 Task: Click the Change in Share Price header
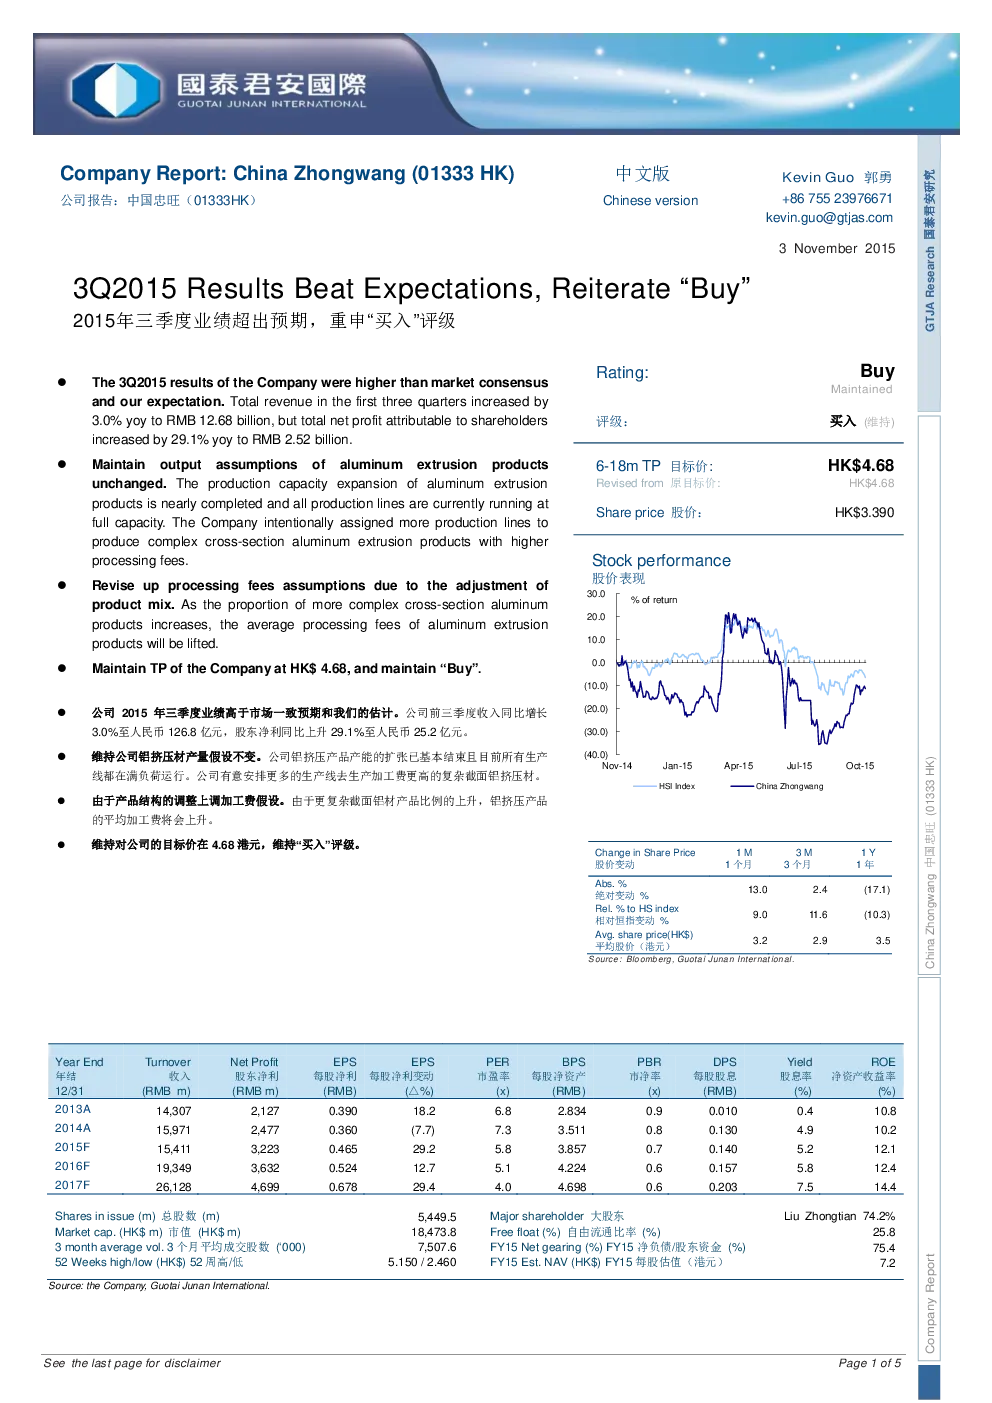pos(645,852)
